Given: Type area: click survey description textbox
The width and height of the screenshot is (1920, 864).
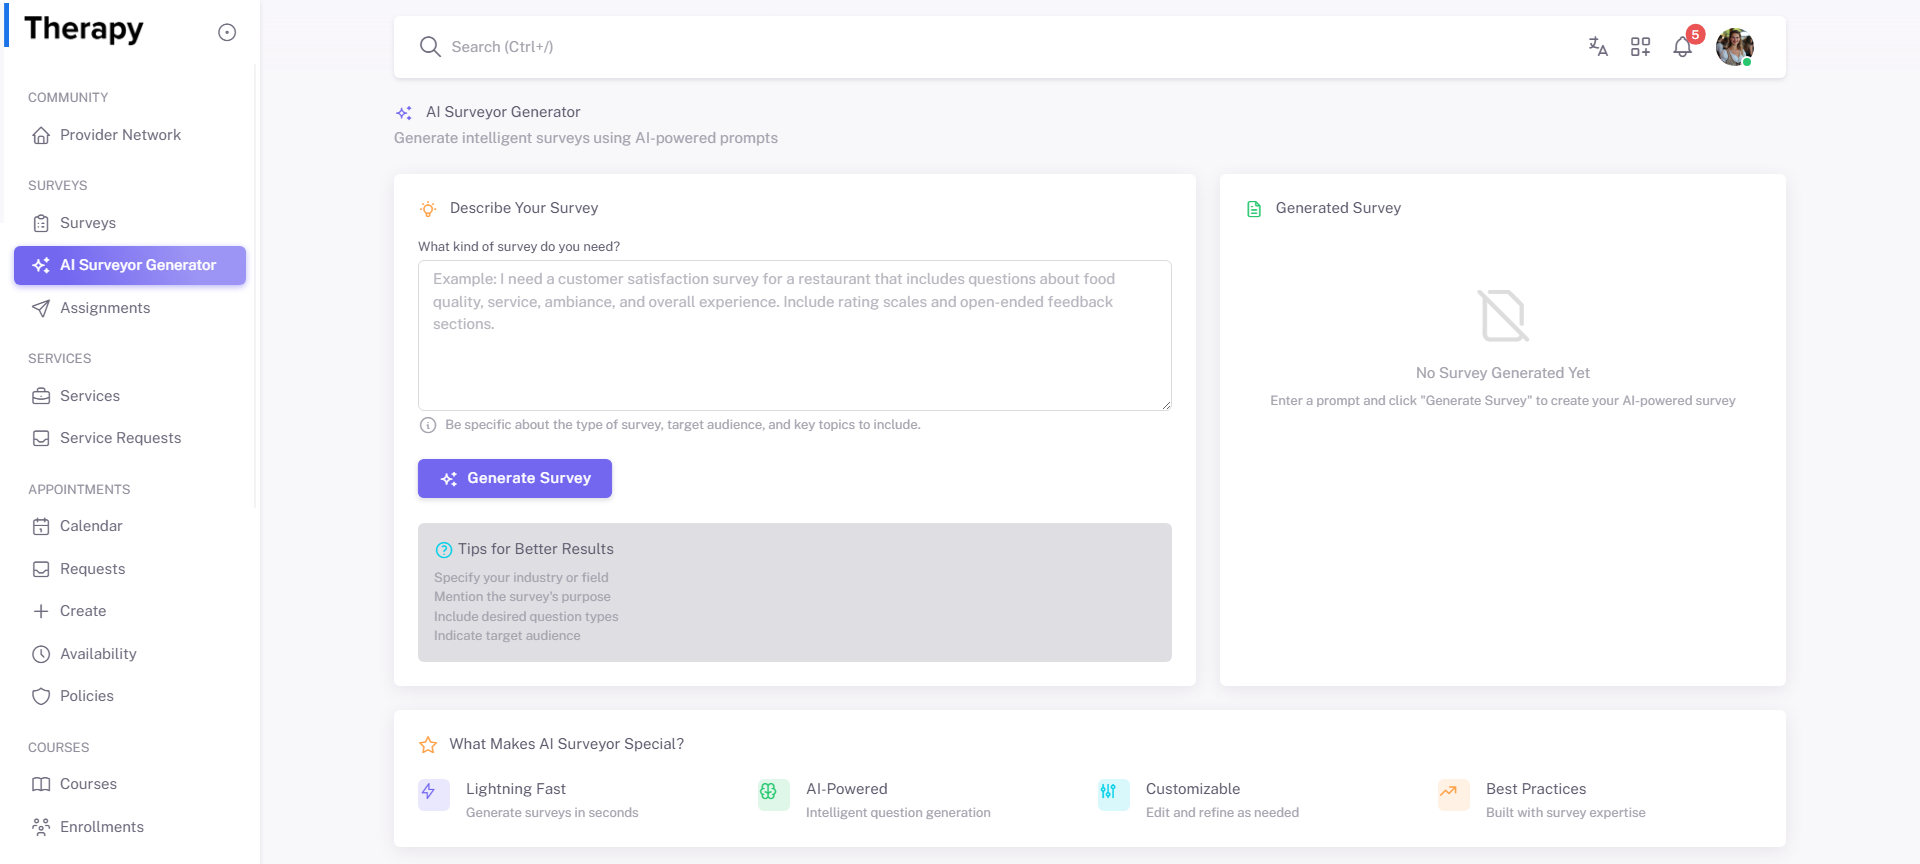Looking at the screenshot, I should (794, 335).
